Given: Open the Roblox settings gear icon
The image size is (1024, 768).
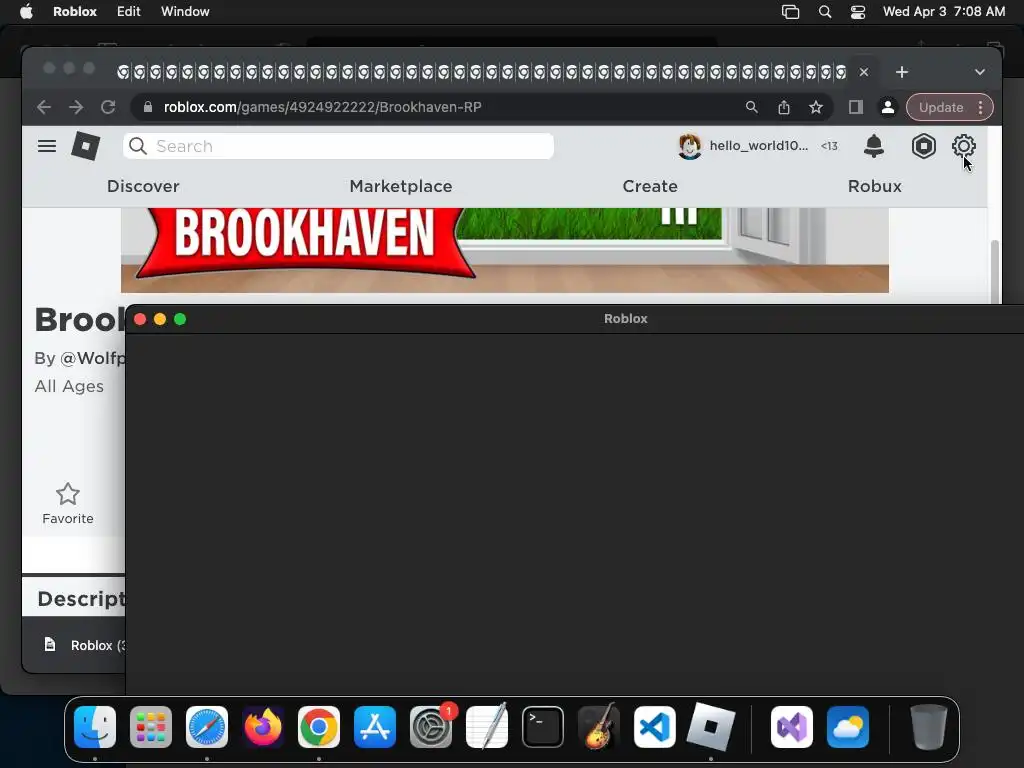Looking at the screenshot, I should pyautogui.click(x=963, y=146).
